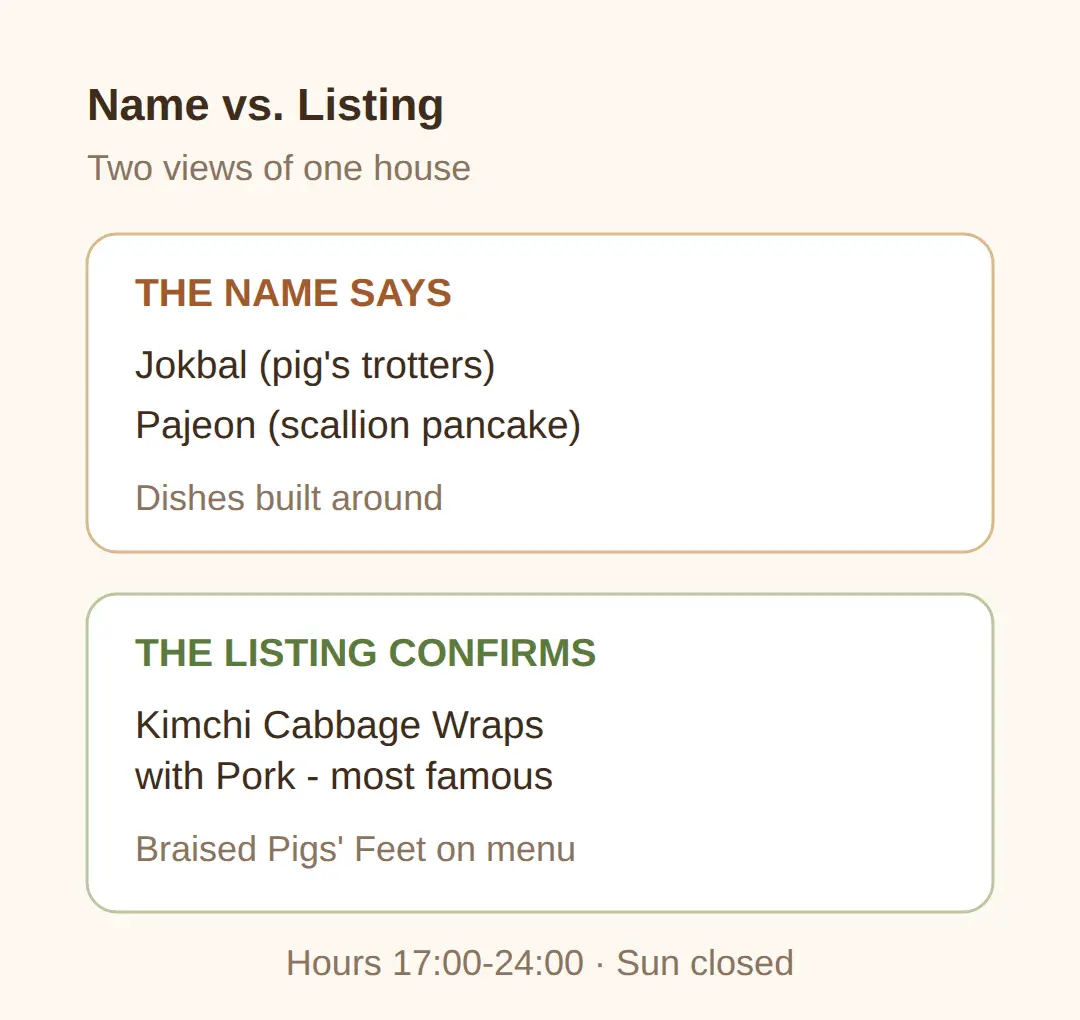Screen dimensions: 1080x1020
Task: Click the "(pig's trotters)" translation text
Action: tap(377, 366)
